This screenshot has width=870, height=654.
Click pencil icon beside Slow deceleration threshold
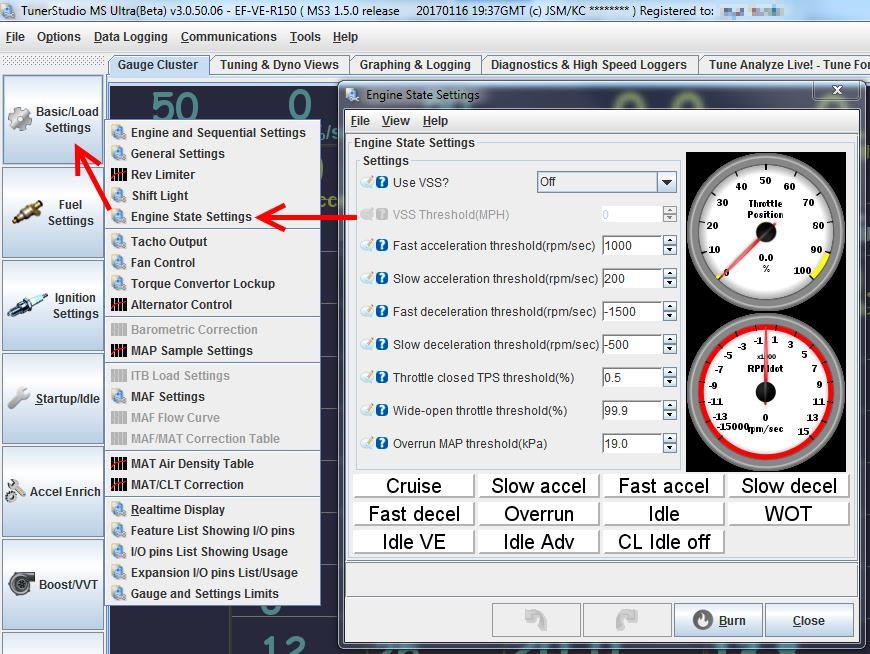pos(367,344)
